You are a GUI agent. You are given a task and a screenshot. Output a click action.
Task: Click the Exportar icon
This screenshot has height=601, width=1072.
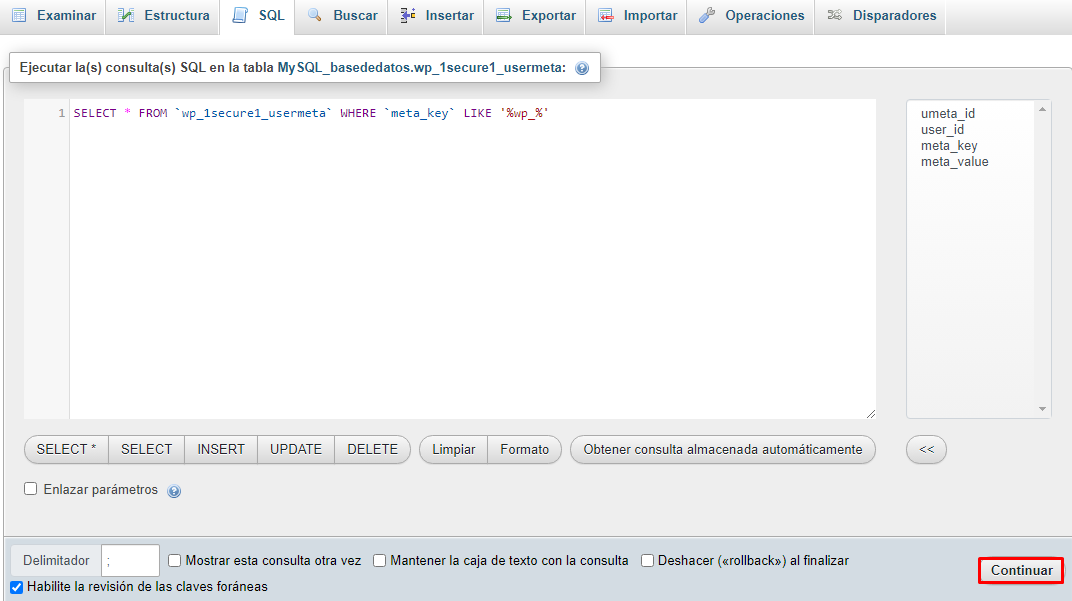[504, 15]
